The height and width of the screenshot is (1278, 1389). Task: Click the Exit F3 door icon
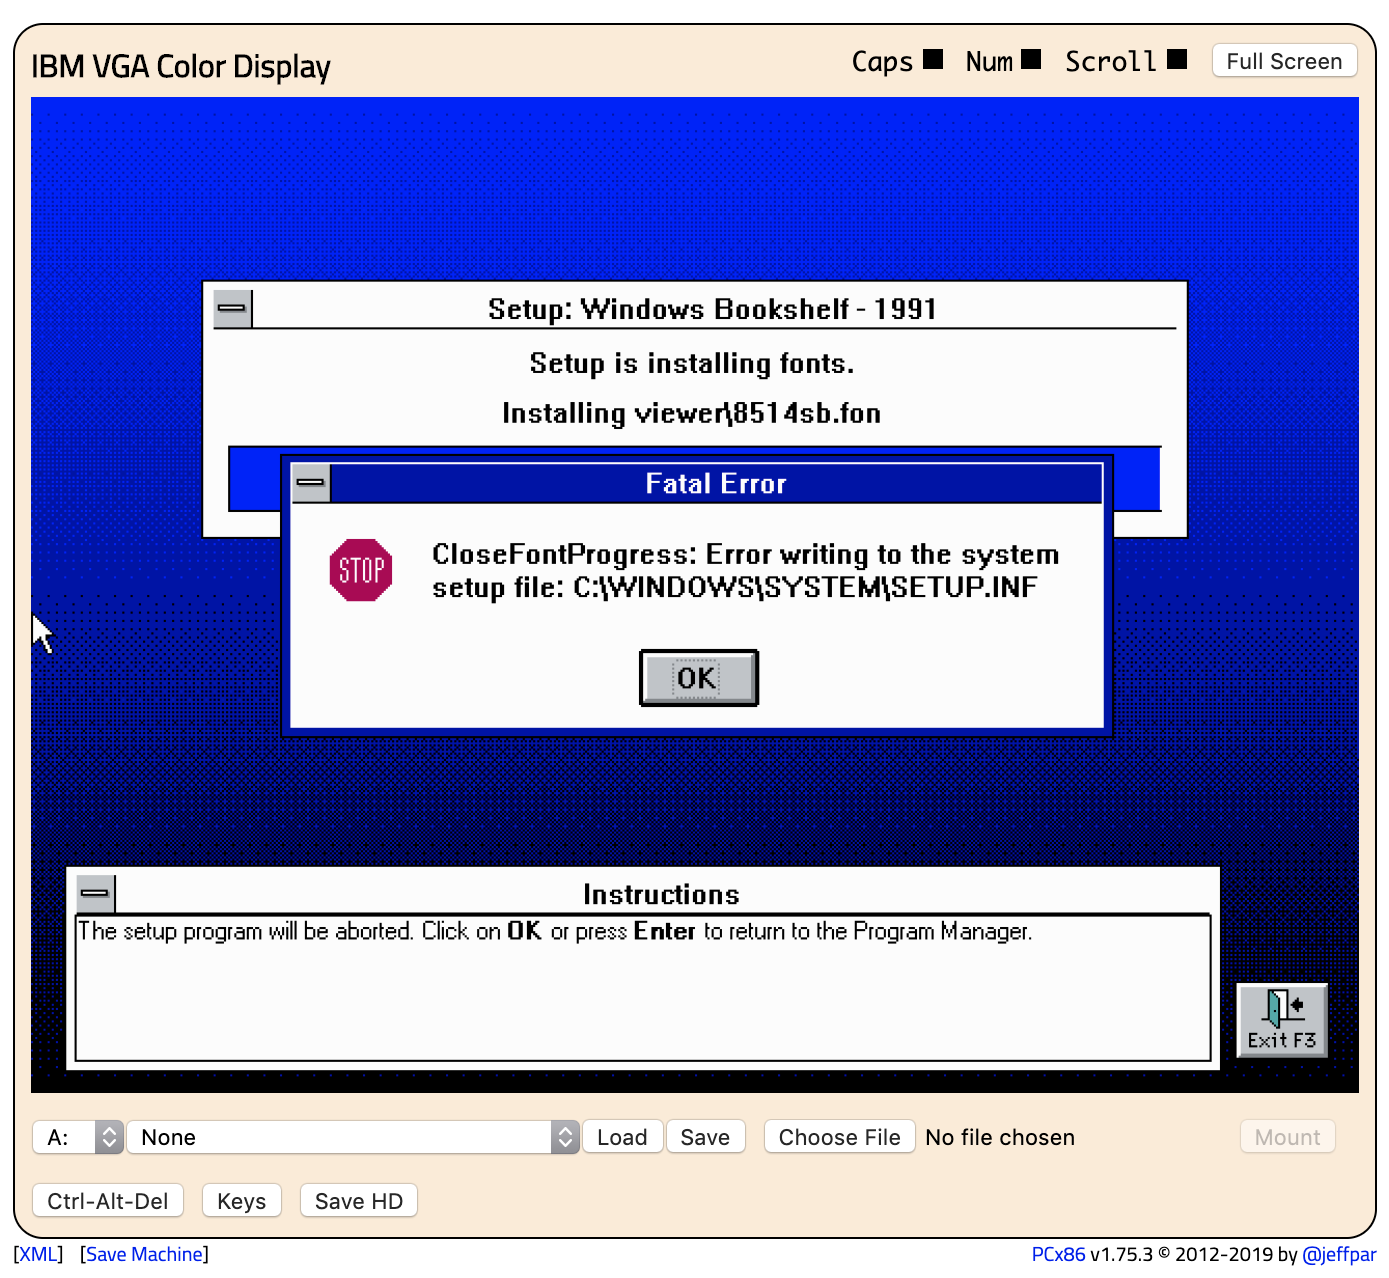(1281, 1018)
